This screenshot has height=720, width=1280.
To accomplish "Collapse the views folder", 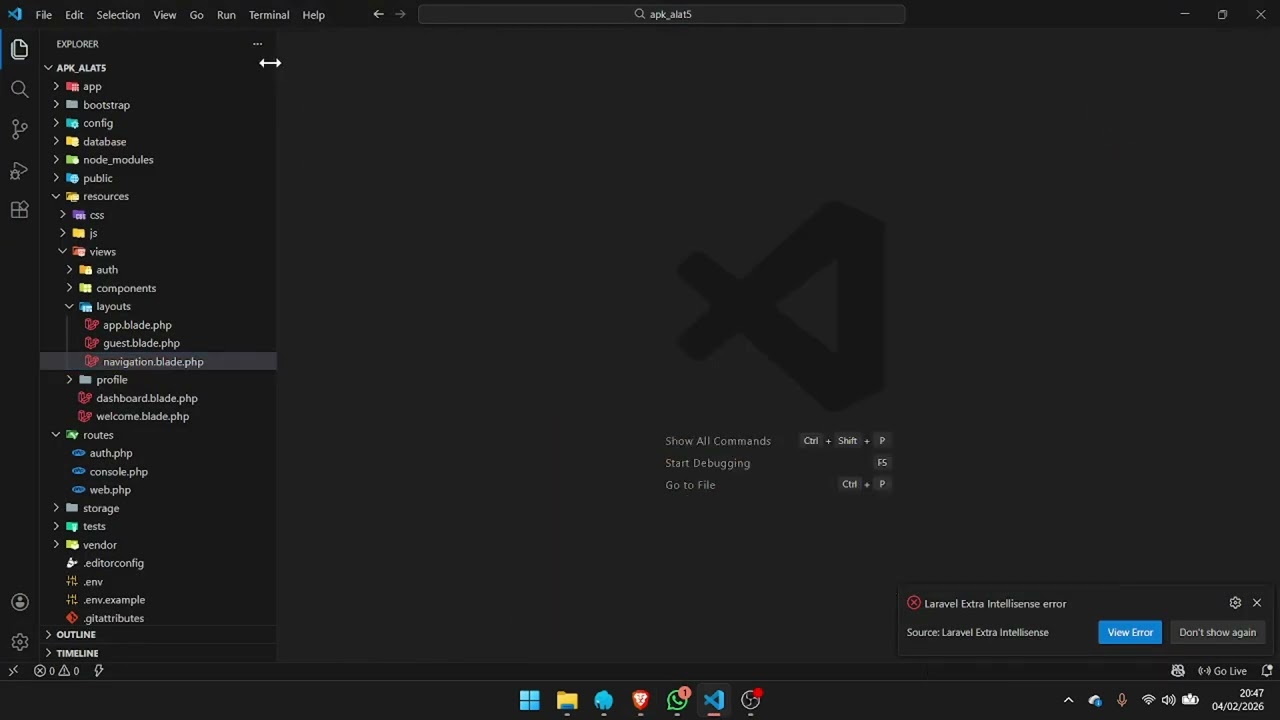I will point(158,251).
